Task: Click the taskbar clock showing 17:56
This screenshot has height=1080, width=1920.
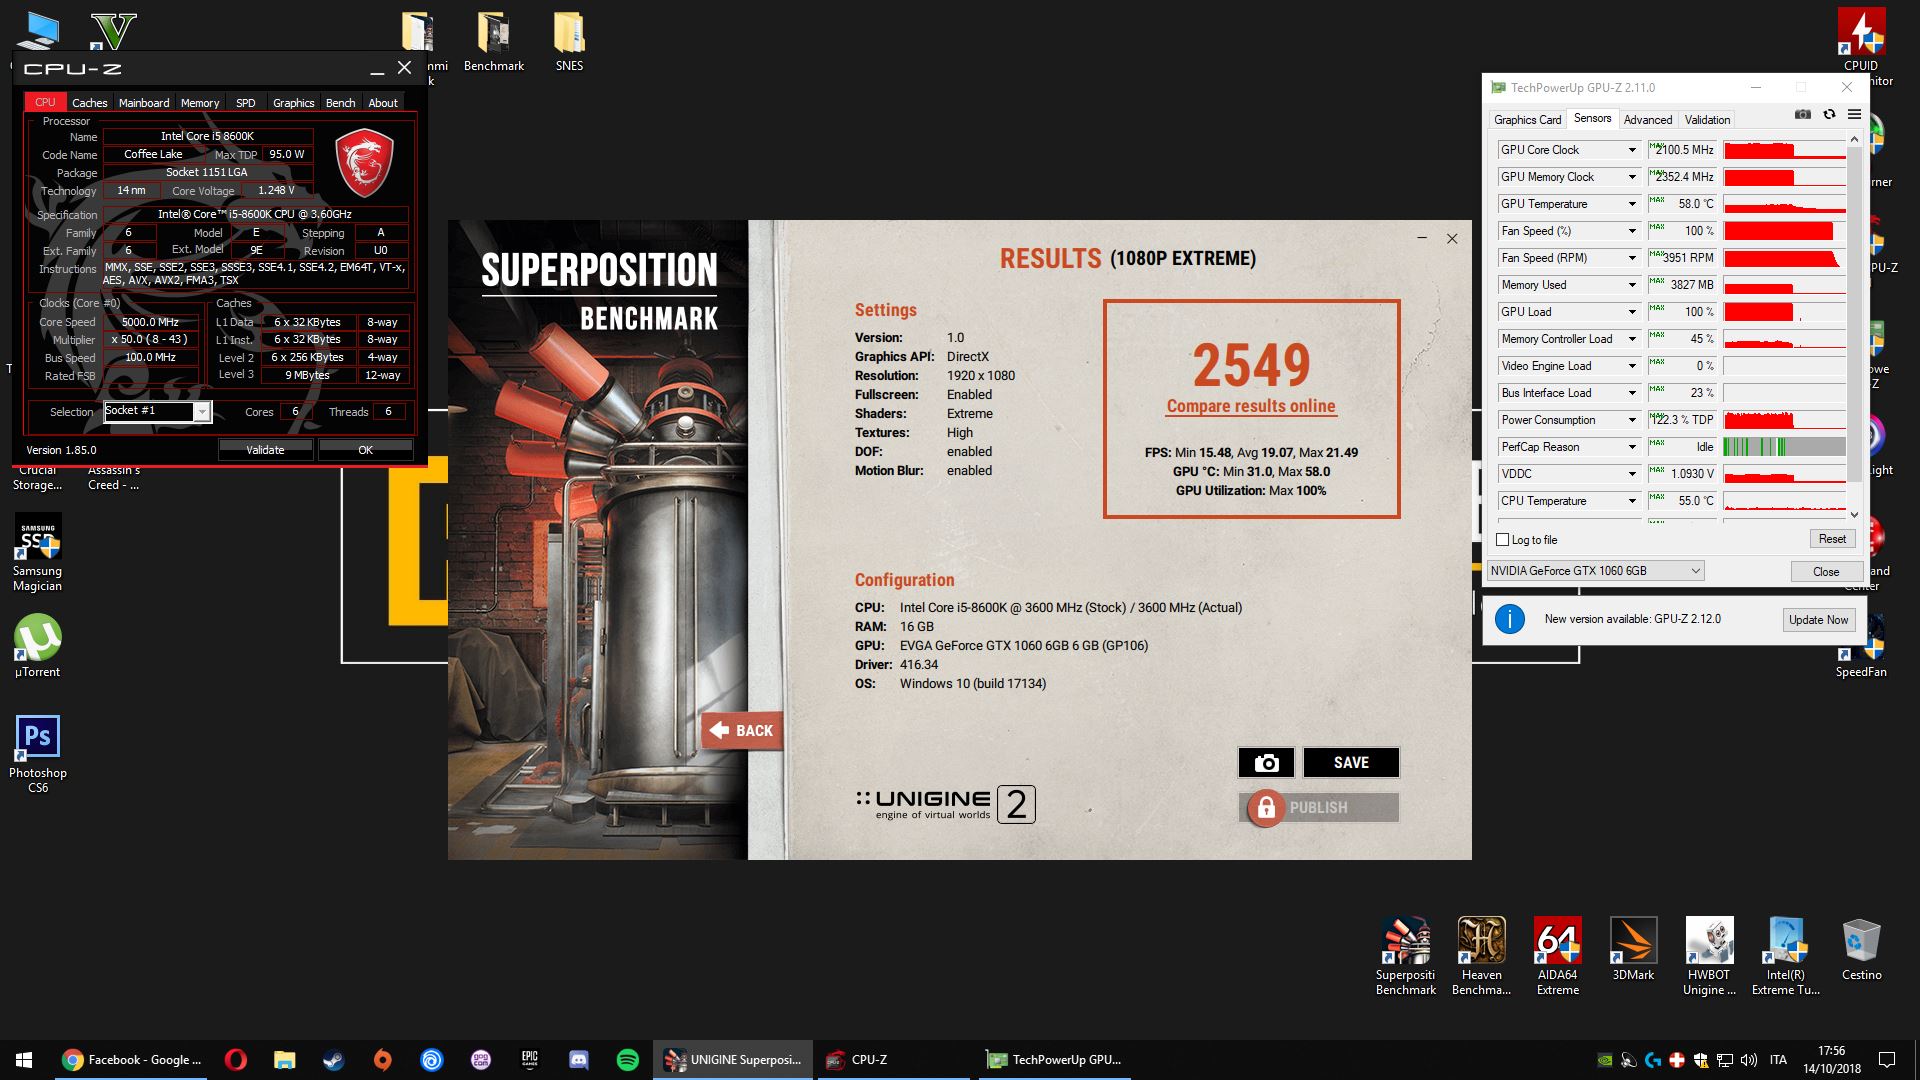Action: (1832, 1060)
